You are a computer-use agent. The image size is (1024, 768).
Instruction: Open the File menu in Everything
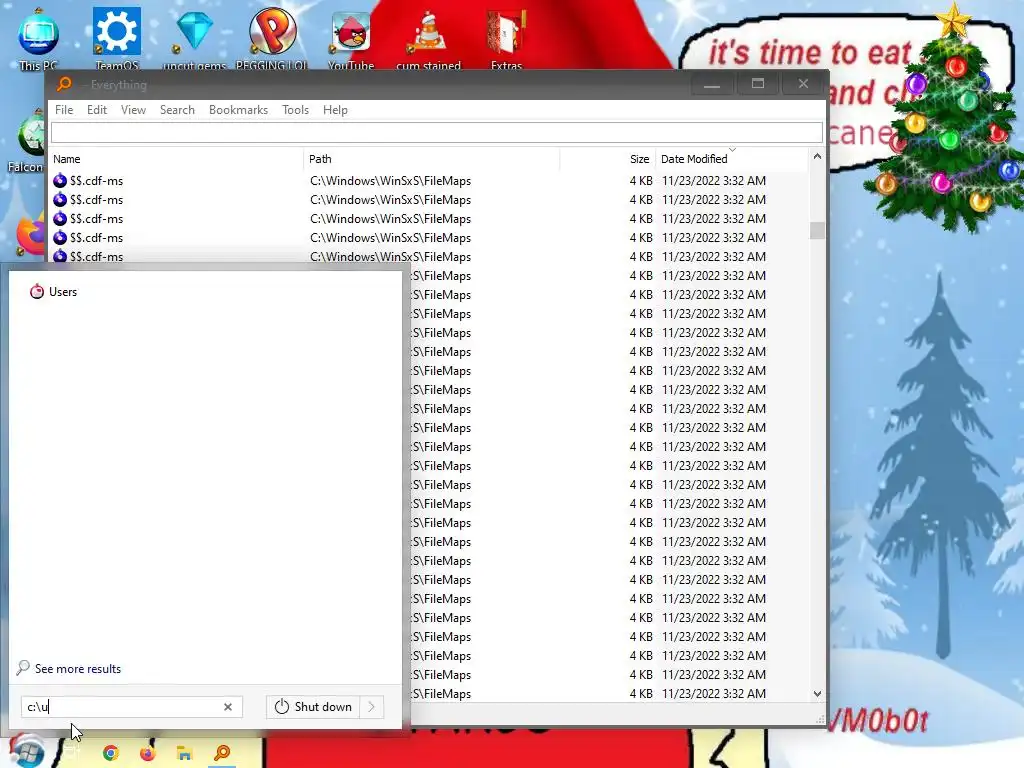pos(64,110)
